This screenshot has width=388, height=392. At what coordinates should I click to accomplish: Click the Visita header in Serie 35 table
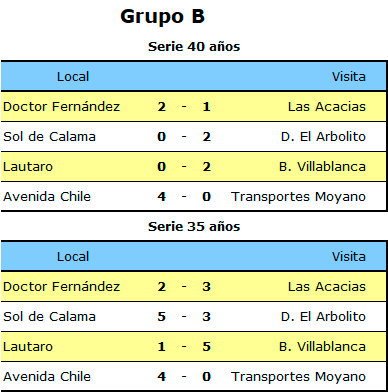(x=349, y=257)
